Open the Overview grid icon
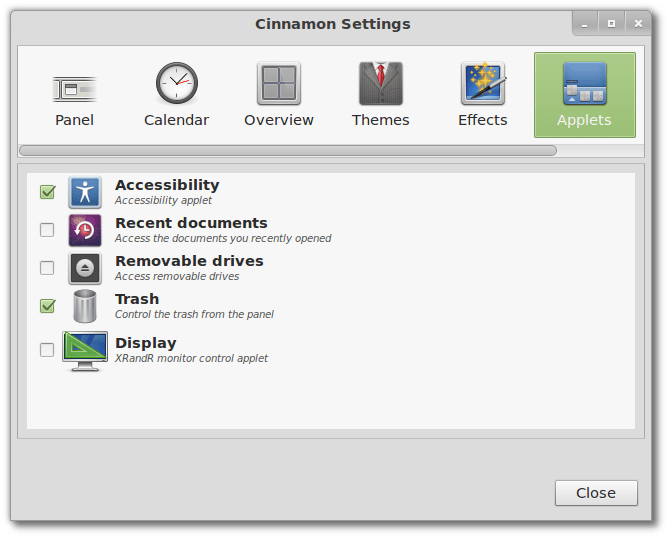The width and height of the screenshot is (669, 538). [x=279, y=84]
